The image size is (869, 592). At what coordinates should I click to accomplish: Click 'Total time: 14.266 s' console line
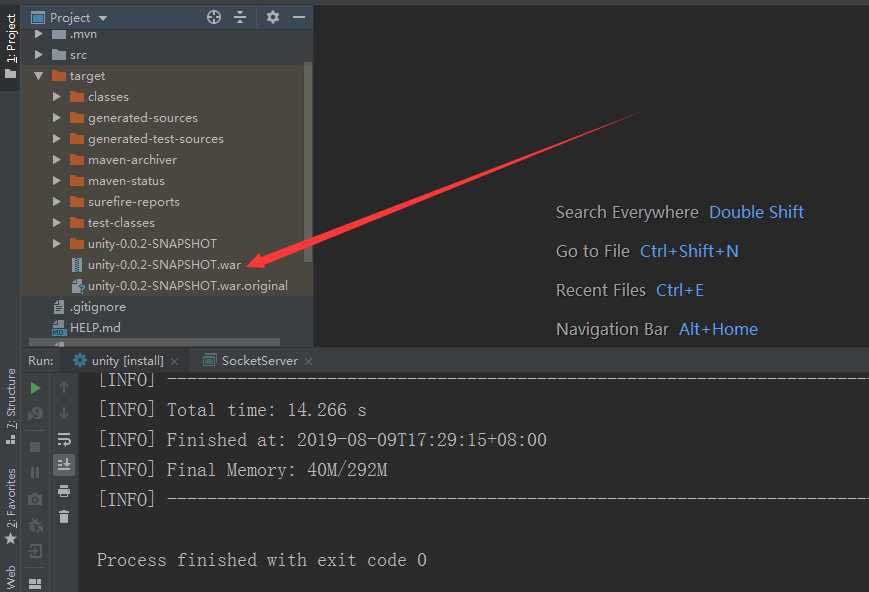(233, 410)
